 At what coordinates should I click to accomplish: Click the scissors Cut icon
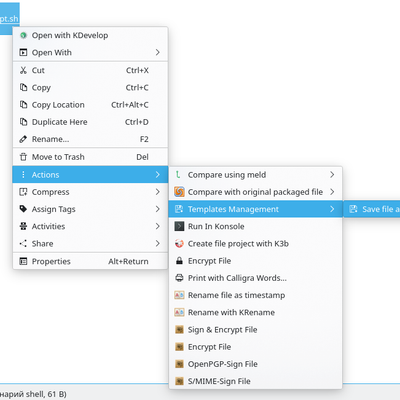pos(23,70)
